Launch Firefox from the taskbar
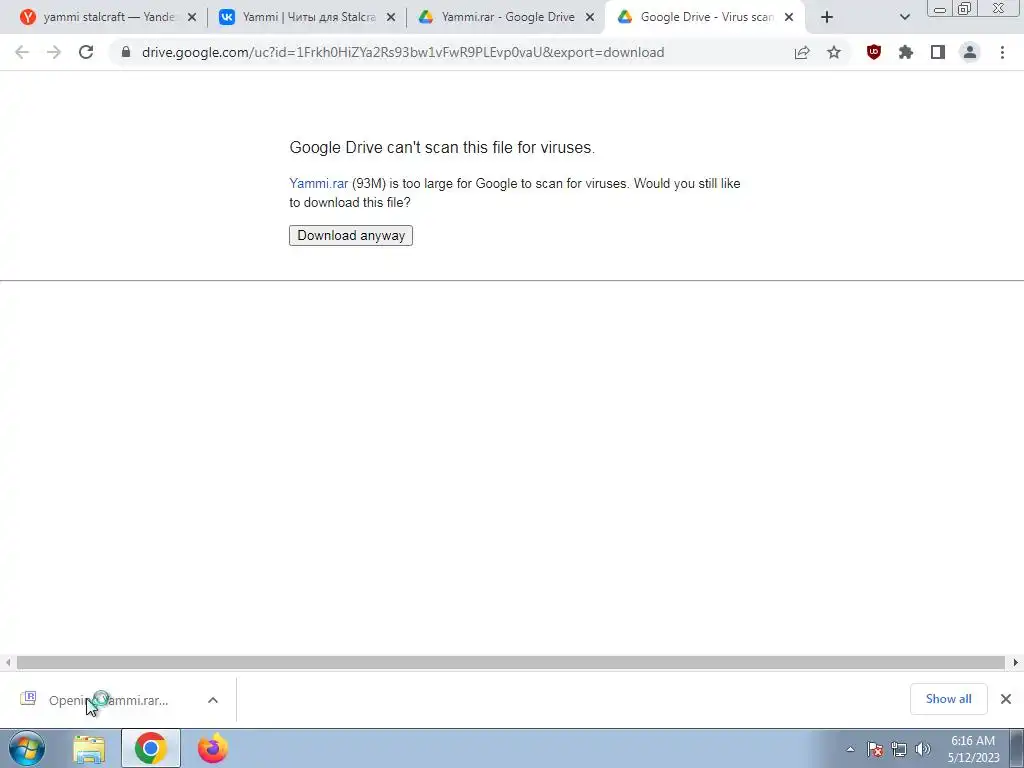 tap(213, 749)
